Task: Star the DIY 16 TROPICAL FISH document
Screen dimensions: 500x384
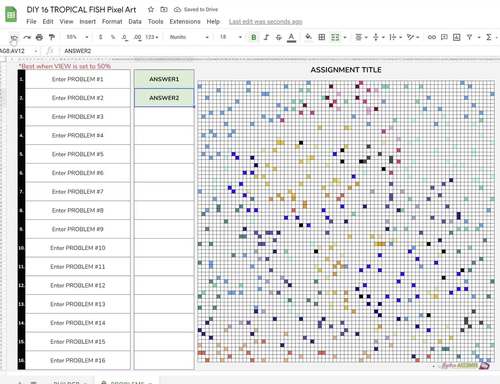Action: 151,10
